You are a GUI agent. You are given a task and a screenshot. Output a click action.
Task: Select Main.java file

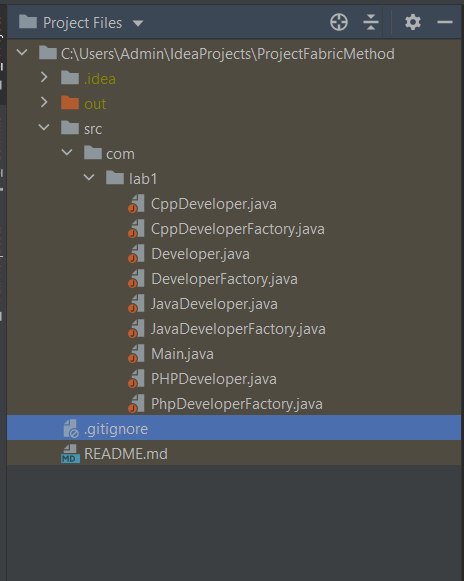tap(182, 354)
